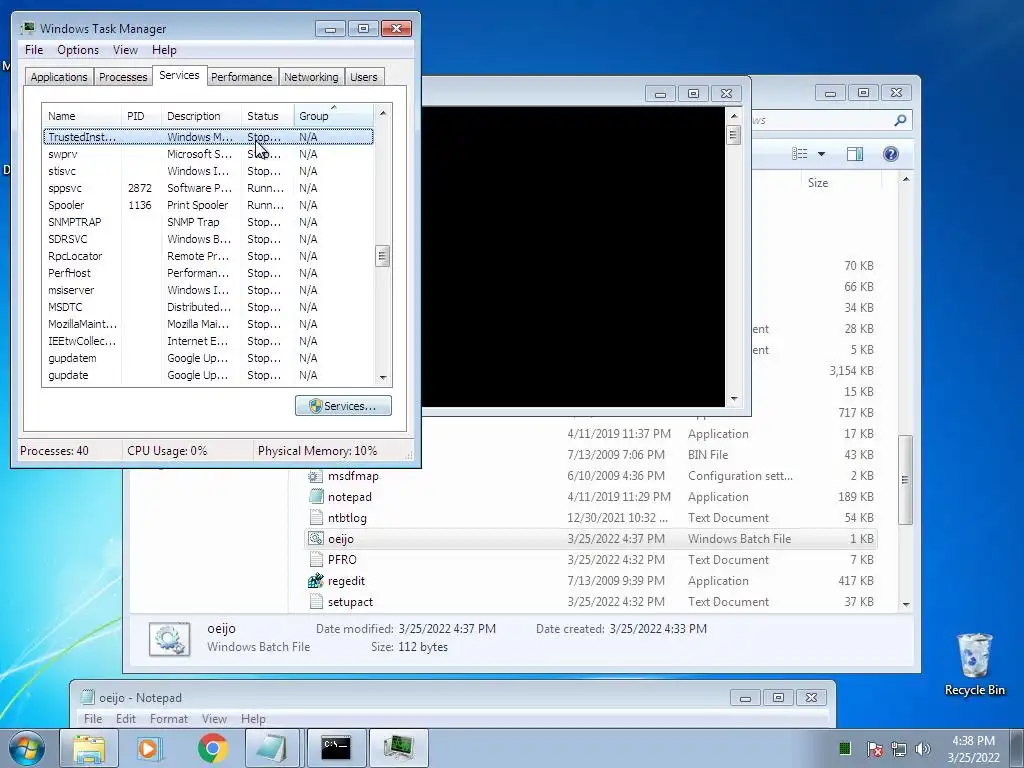Select the ntbtlog text document

[590, 518]
